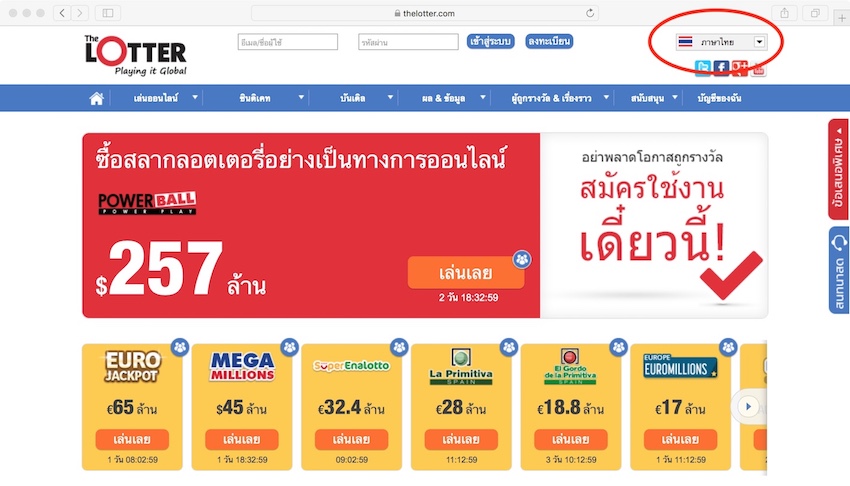The height and width of the screenshot is (486, 850).
Task: Advance the lottery carousel with the arrow
Action: coord(748,406)
